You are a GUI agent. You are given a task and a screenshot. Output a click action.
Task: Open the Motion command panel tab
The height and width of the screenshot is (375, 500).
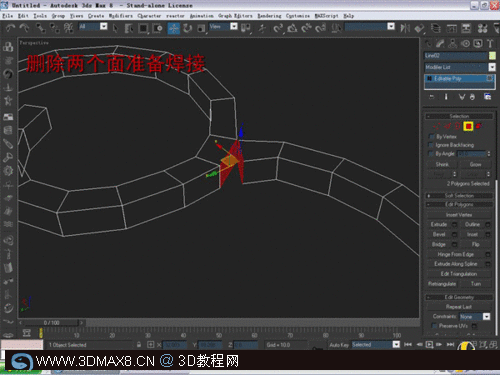pos(465,44)
